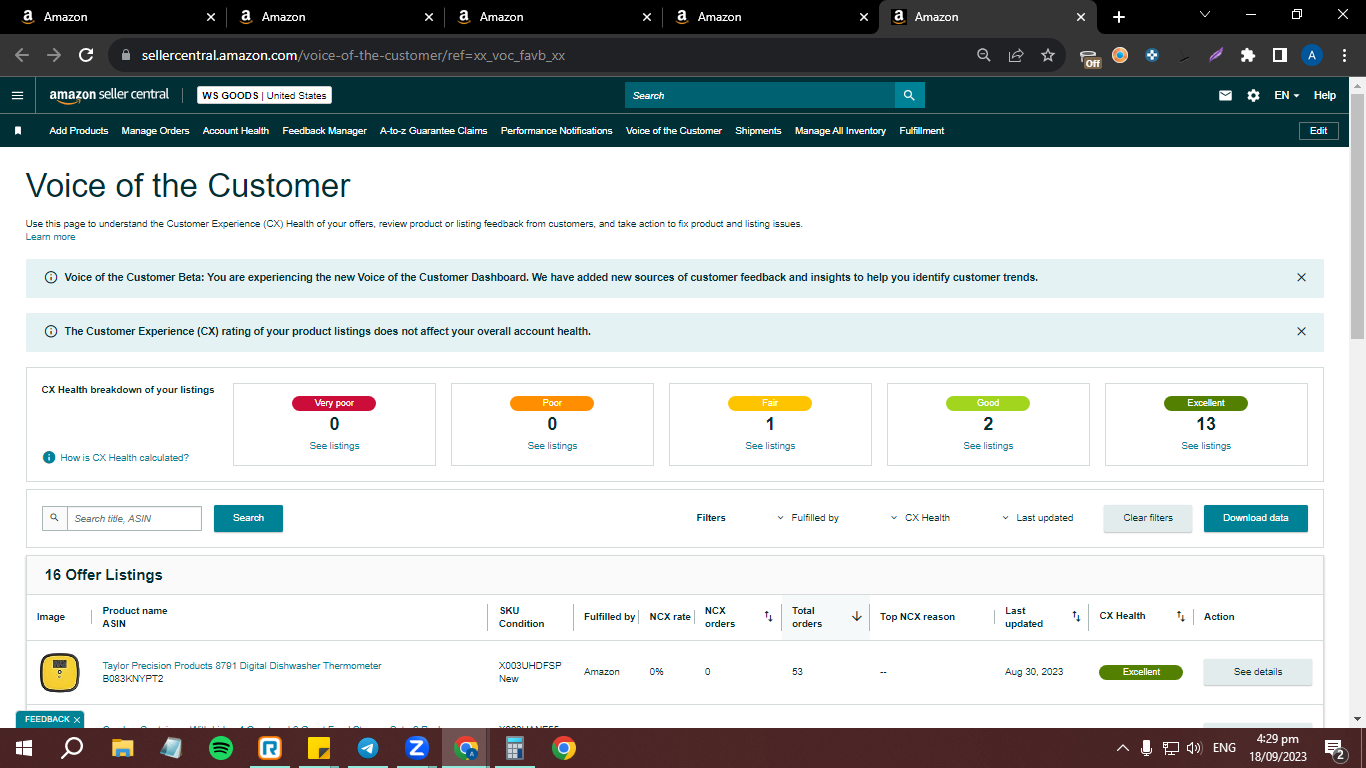Open Add Products from favorites bar
Screen dimensions: 1366x768
[x=79, y=131]
